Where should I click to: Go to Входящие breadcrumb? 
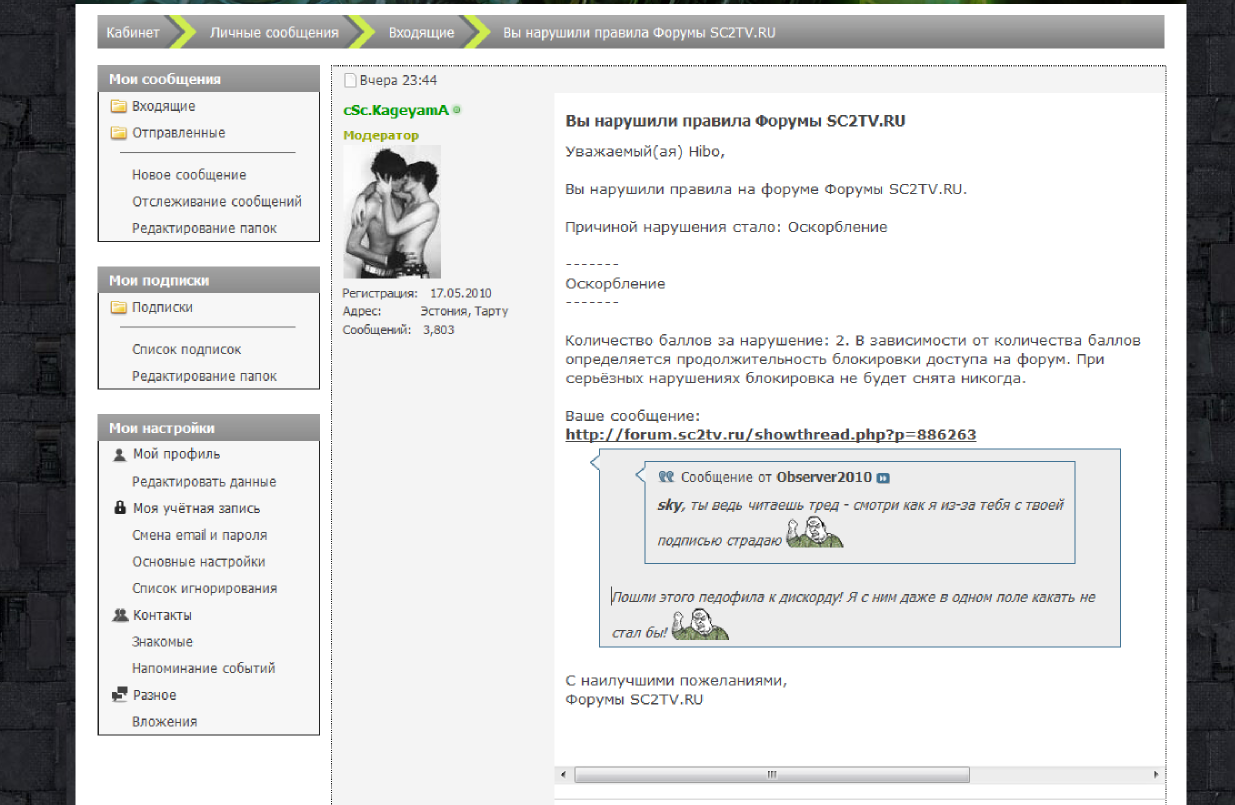421,32
